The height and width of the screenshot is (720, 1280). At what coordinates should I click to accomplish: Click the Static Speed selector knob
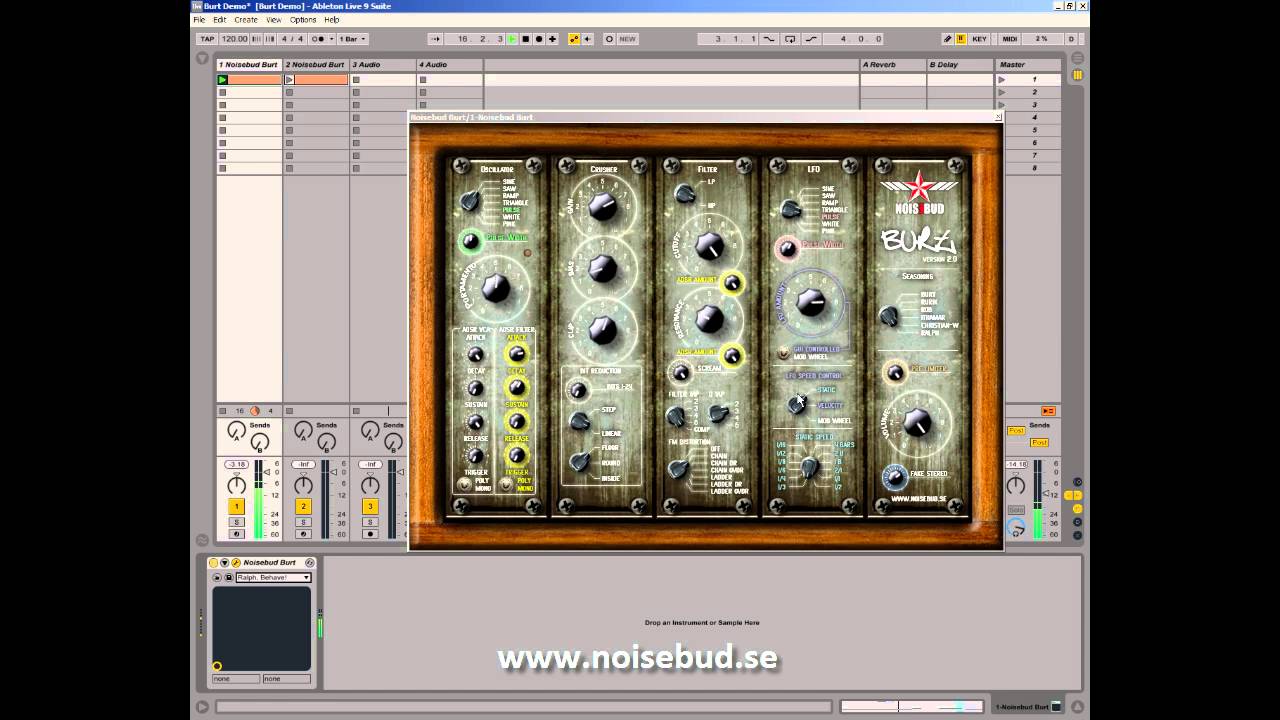810,466
